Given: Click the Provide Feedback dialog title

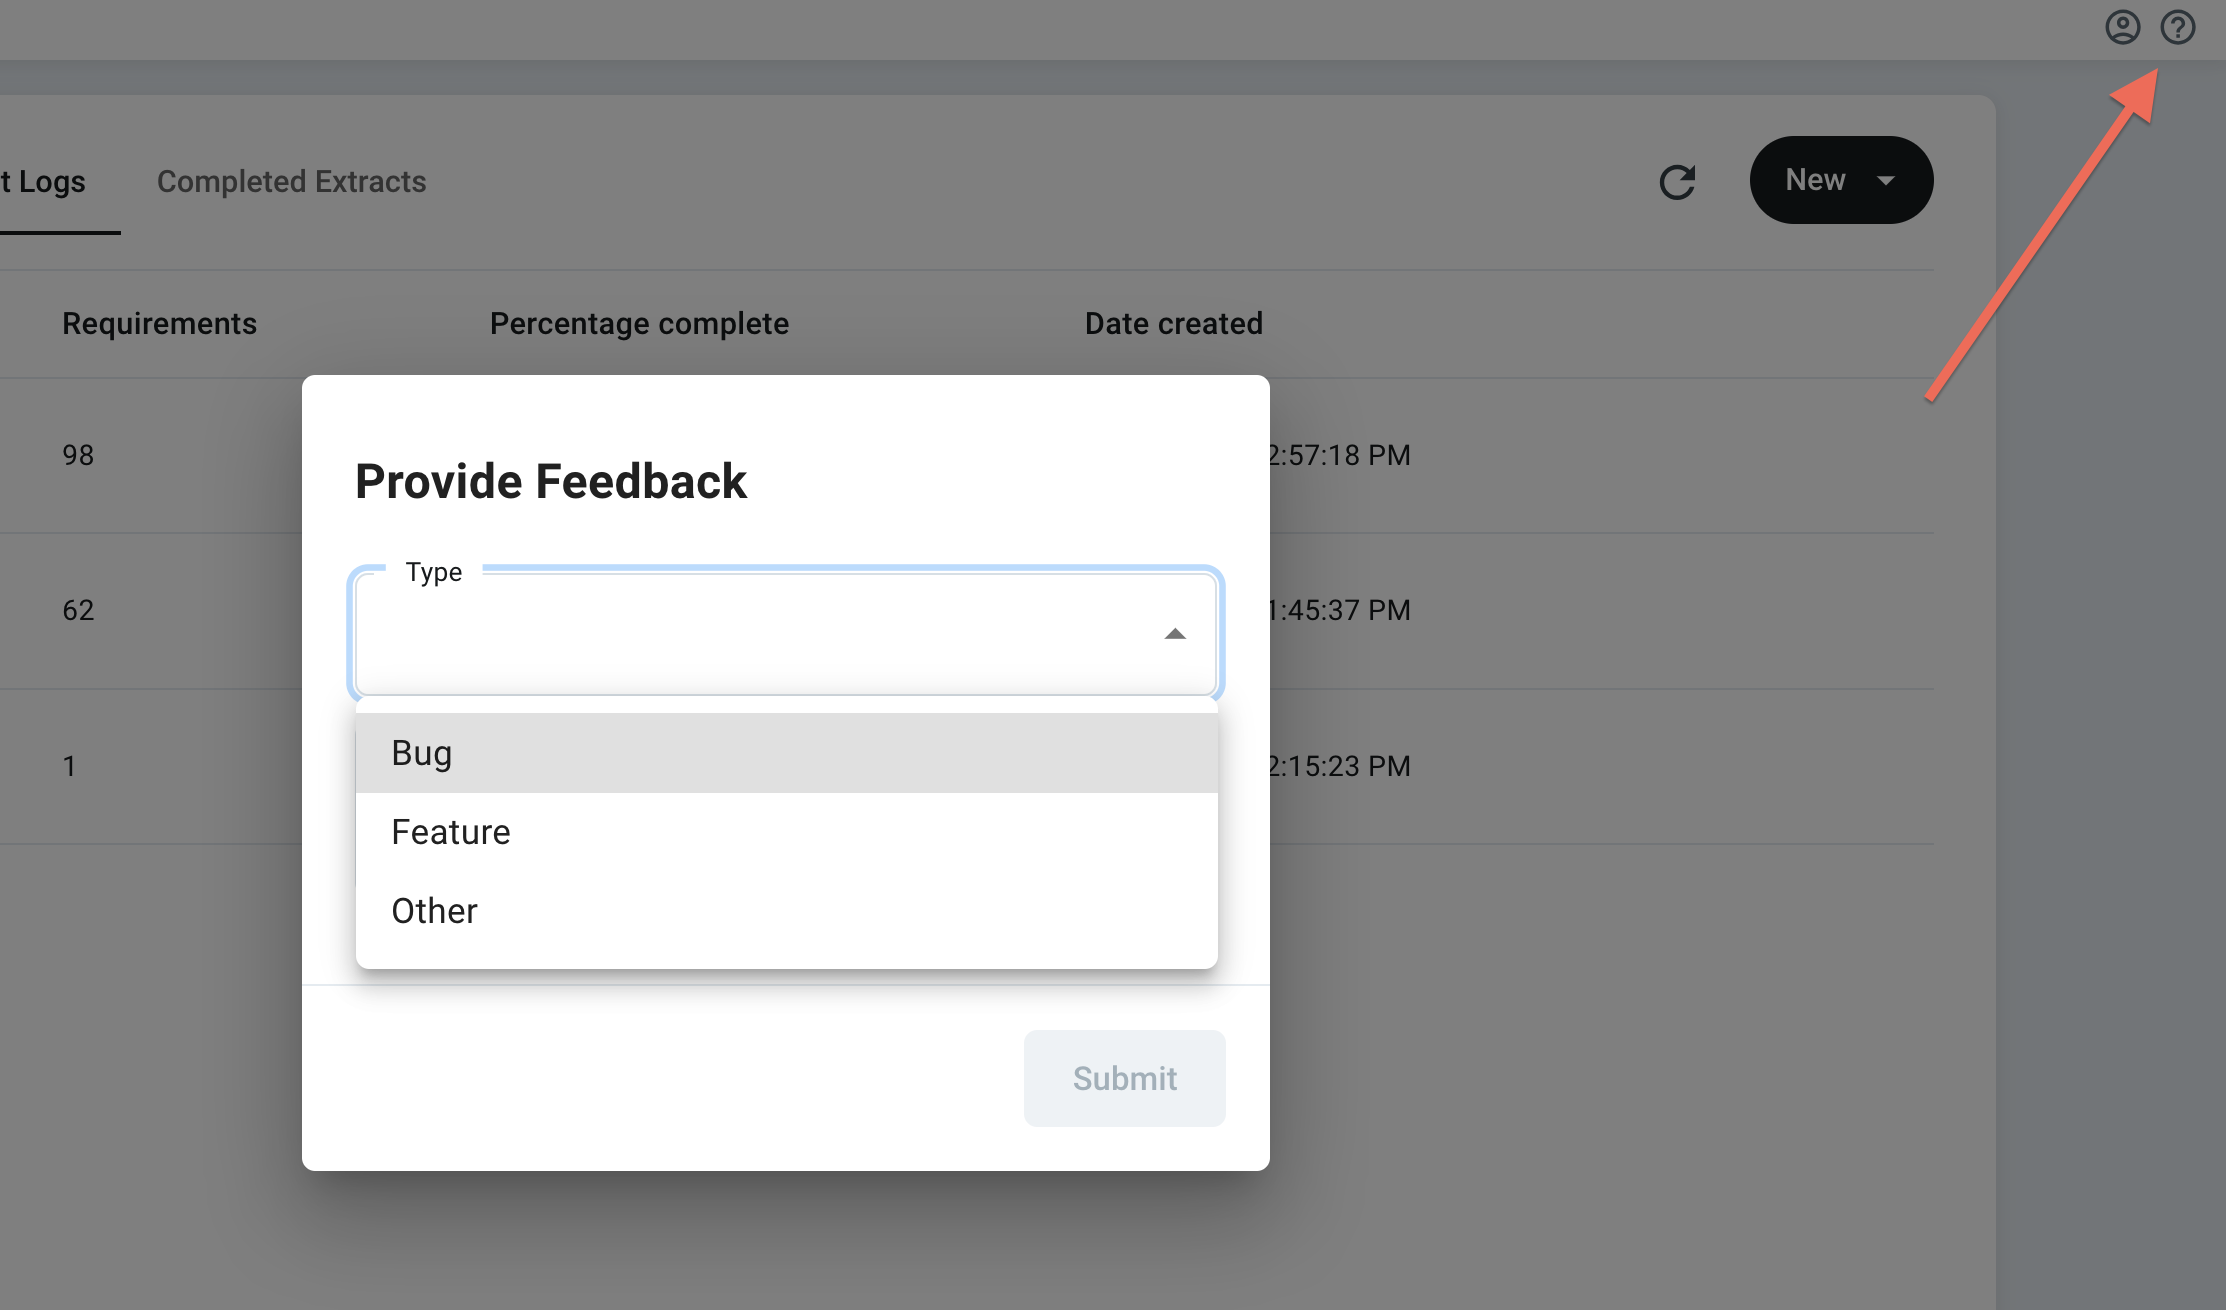Looking at the screenshot, I should (x=550, y=481).
